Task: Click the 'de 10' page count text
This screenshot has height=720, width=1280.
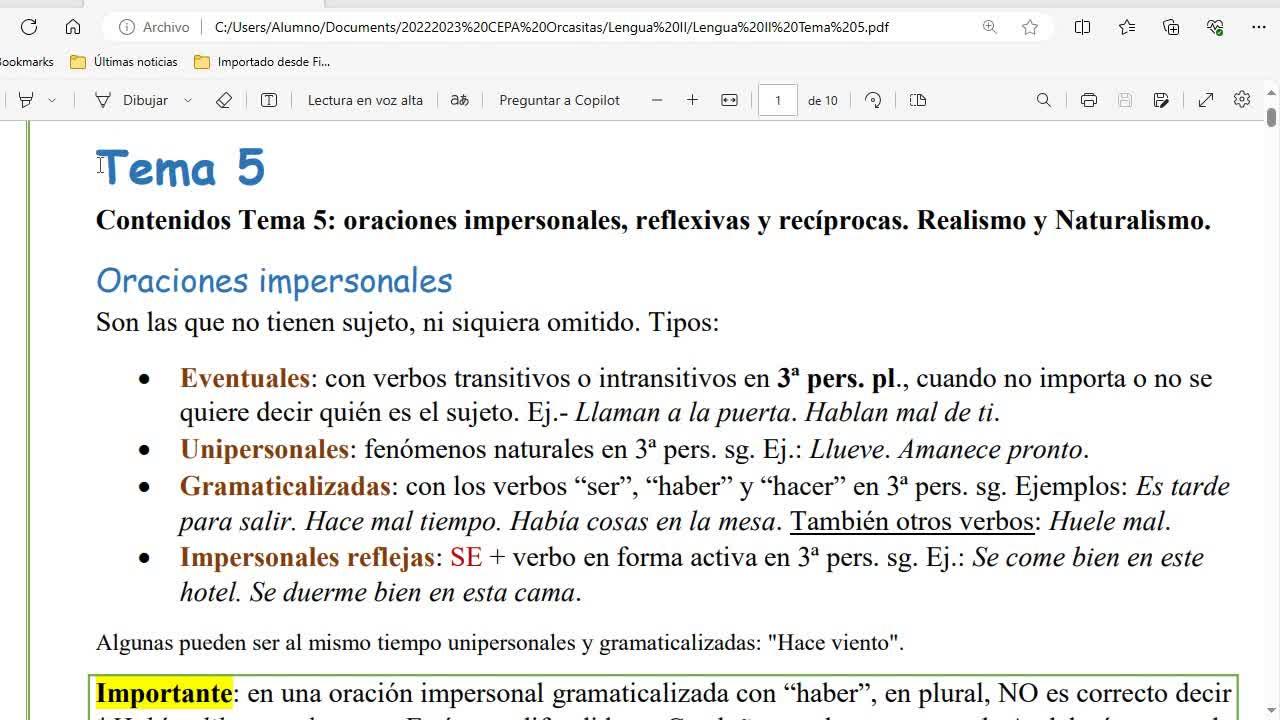Action: point(823,100)
